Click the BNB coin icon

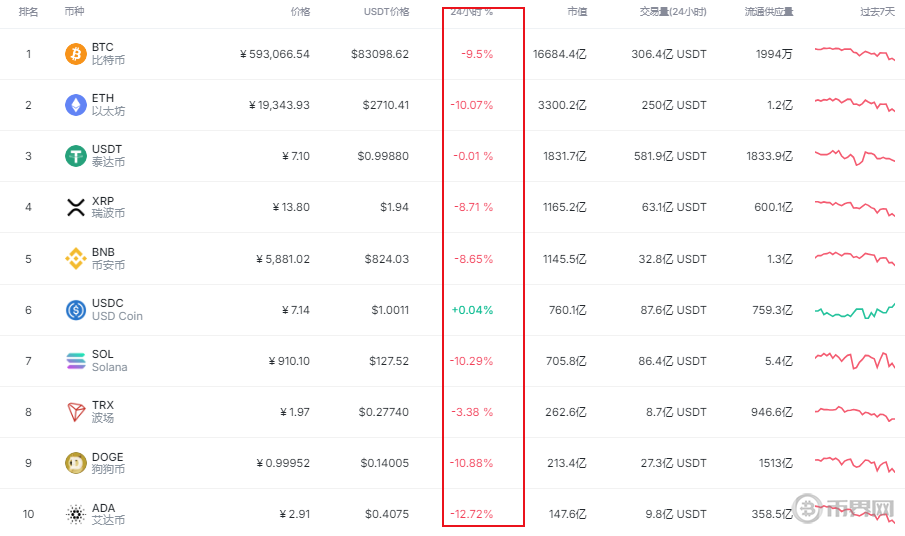76,259
